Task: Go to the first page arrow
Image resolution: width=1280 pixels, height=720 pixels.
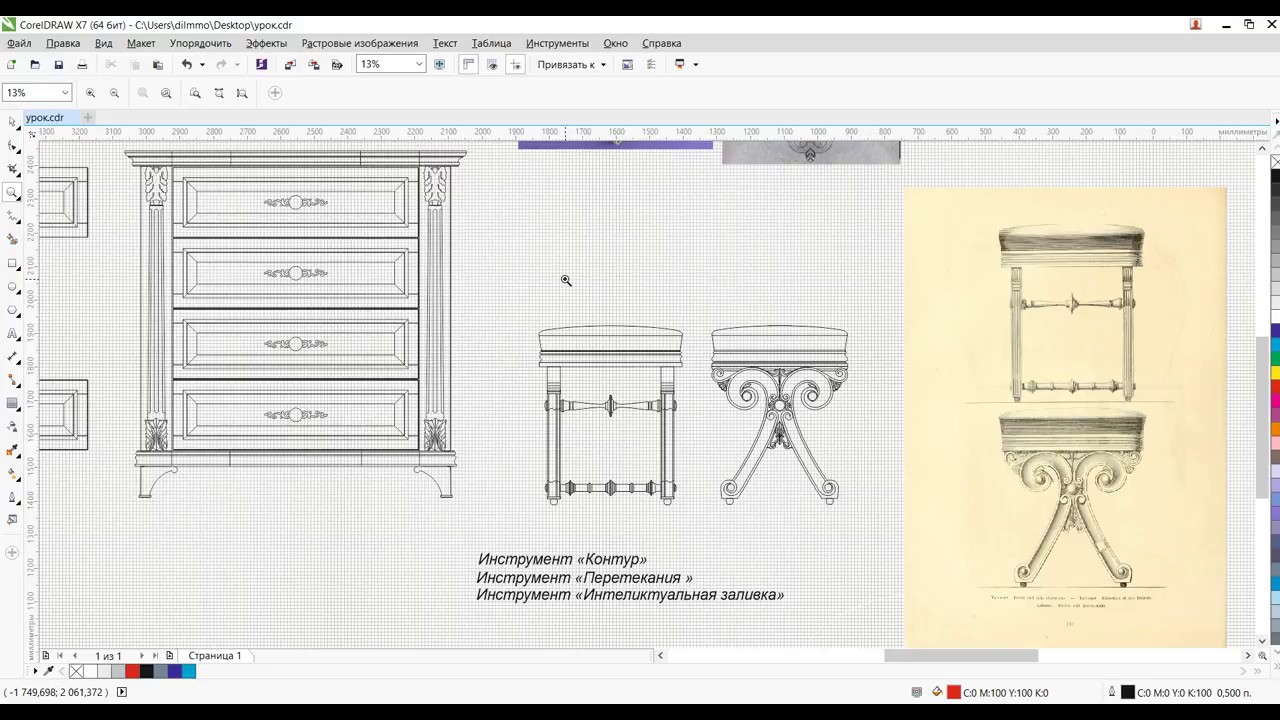Action: click(59, 656)
